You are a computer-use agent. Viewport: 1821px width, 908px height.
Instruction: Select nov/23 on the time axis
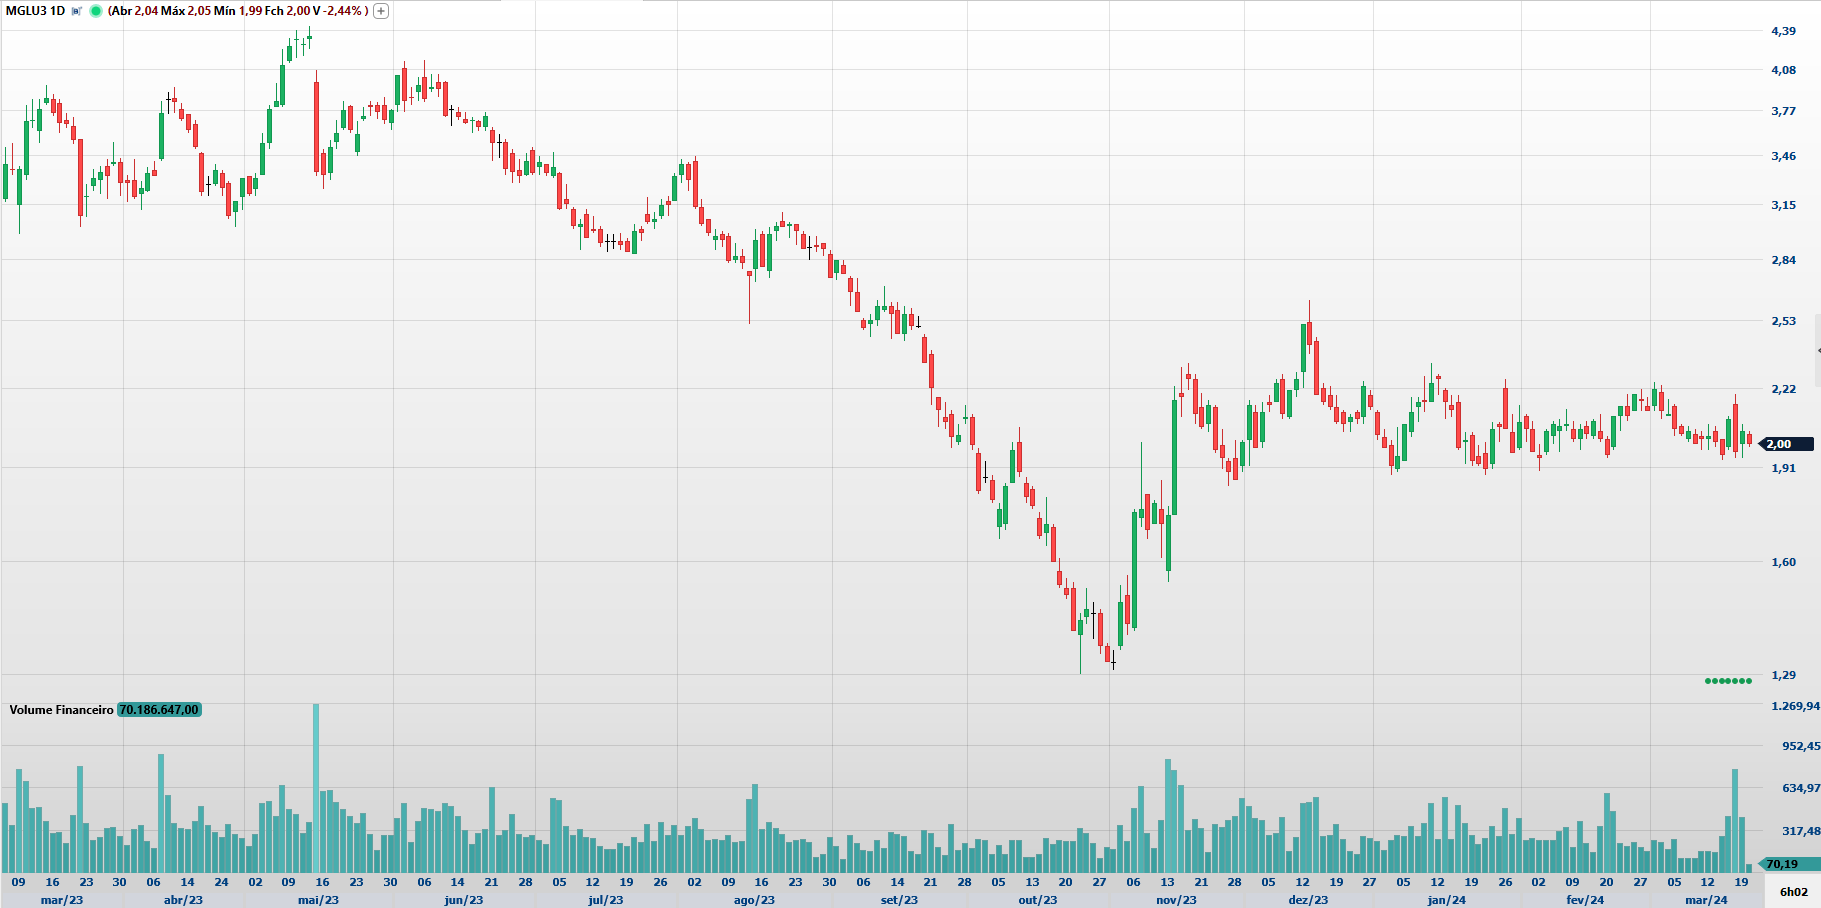[x=1176, y=900]
